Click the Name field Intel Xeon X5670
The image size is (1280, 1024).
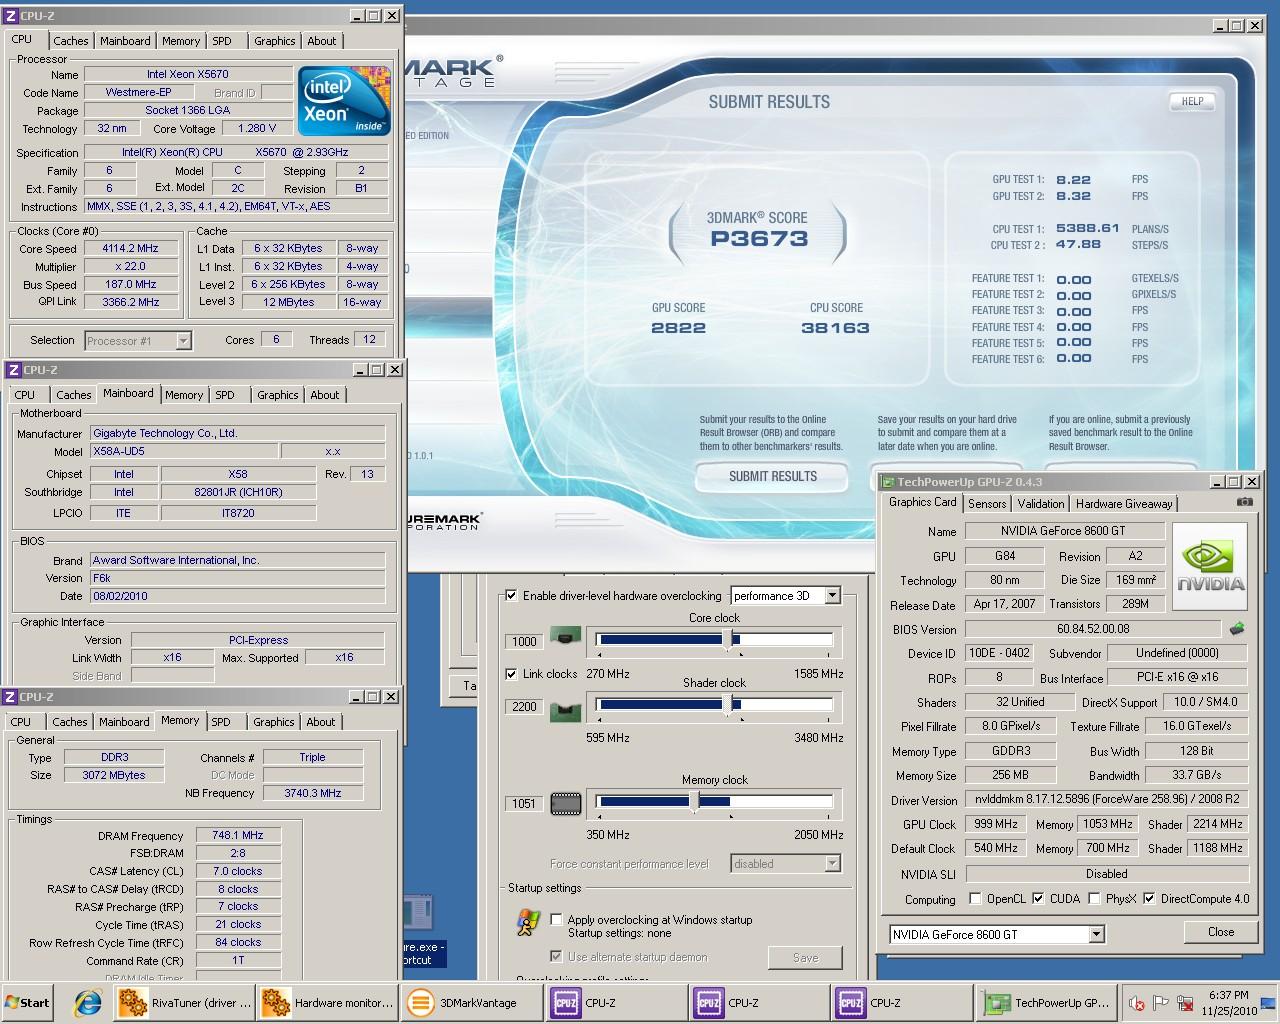coord(188,74)
